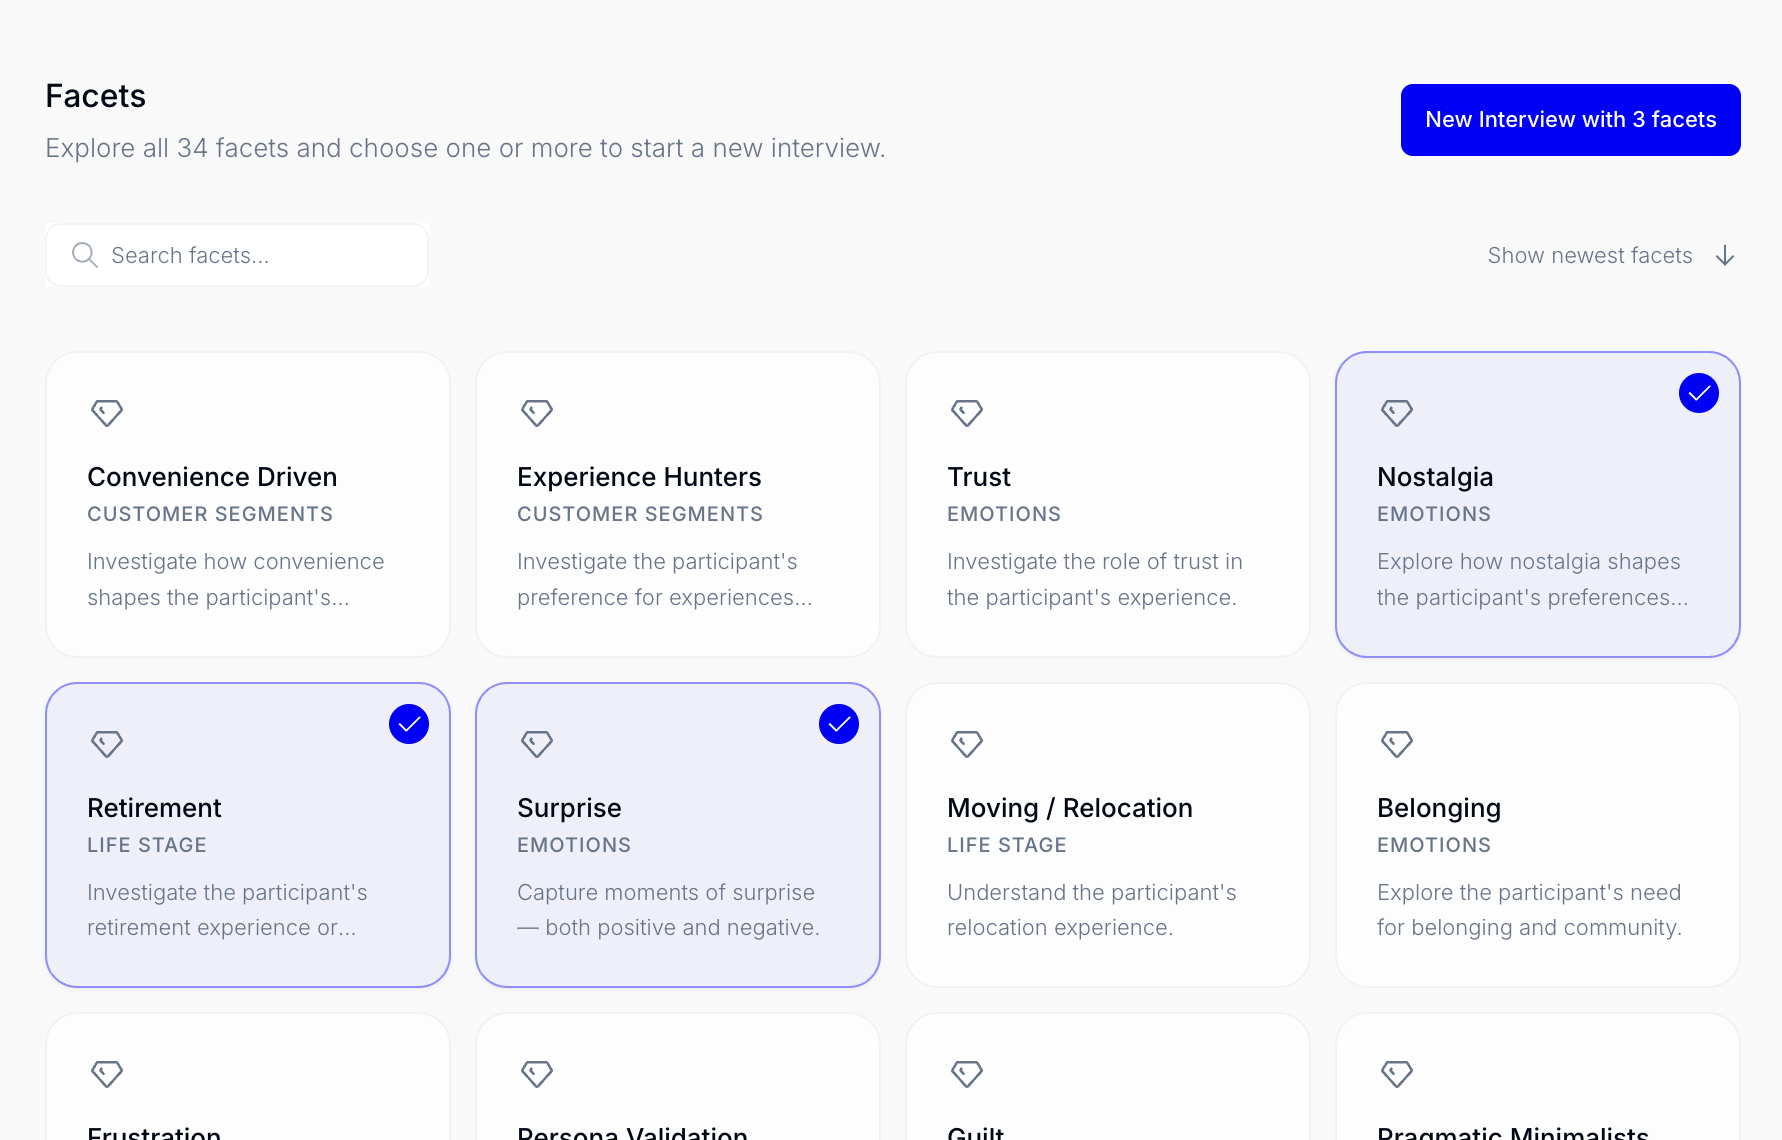The image size is (1782, 1140).
Task: Click the magnifying glass search icon
Action: point(85,255)
